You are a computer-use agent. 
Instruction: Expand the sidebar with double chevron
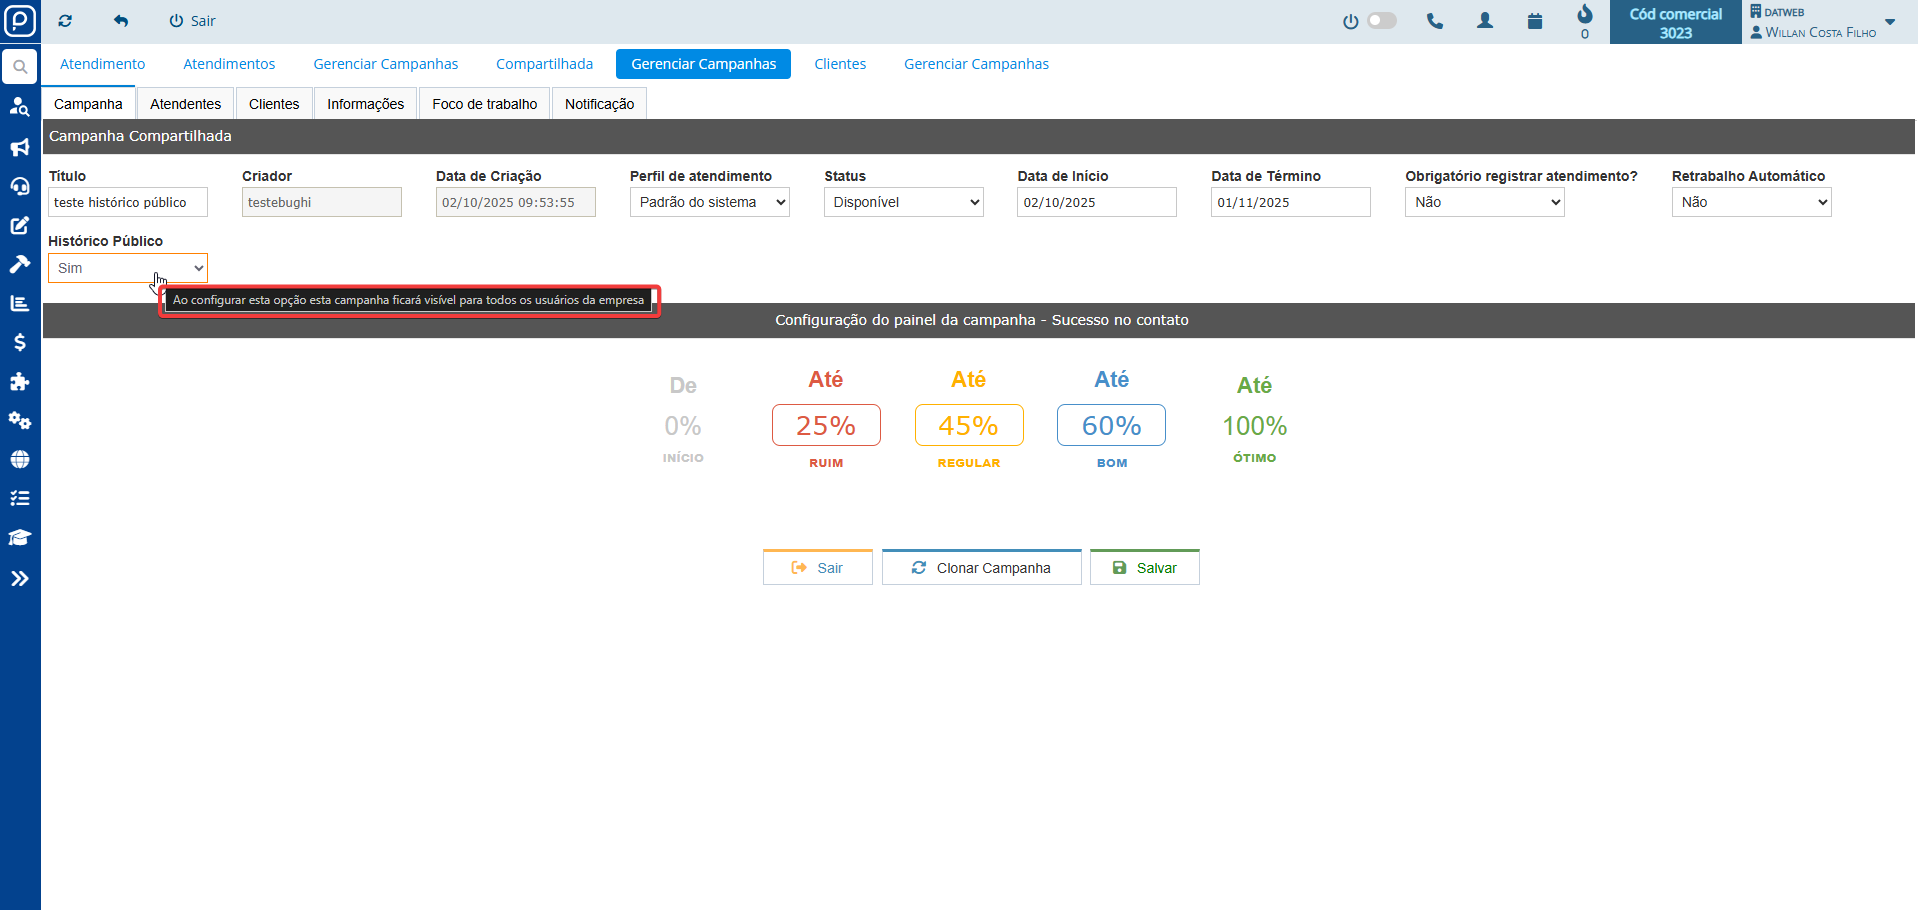19,578
